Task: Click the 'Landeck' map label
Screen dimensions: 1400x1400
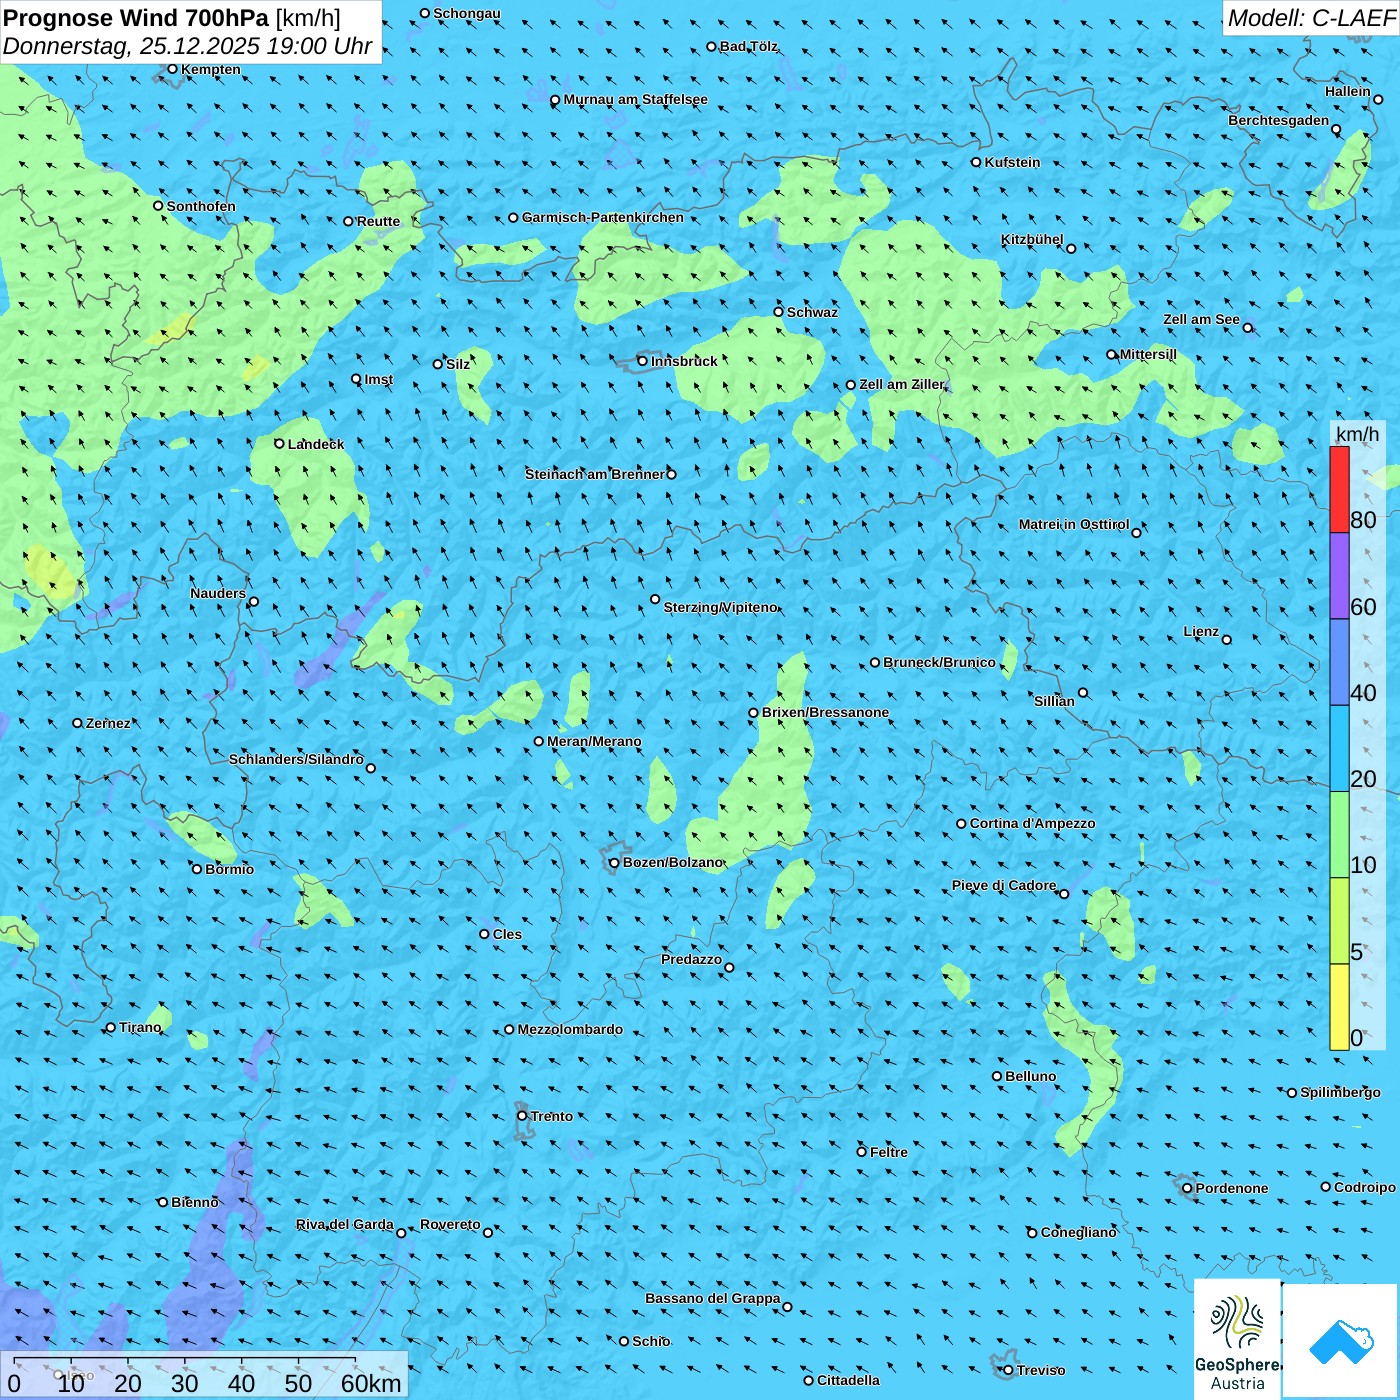Action: 316,444
